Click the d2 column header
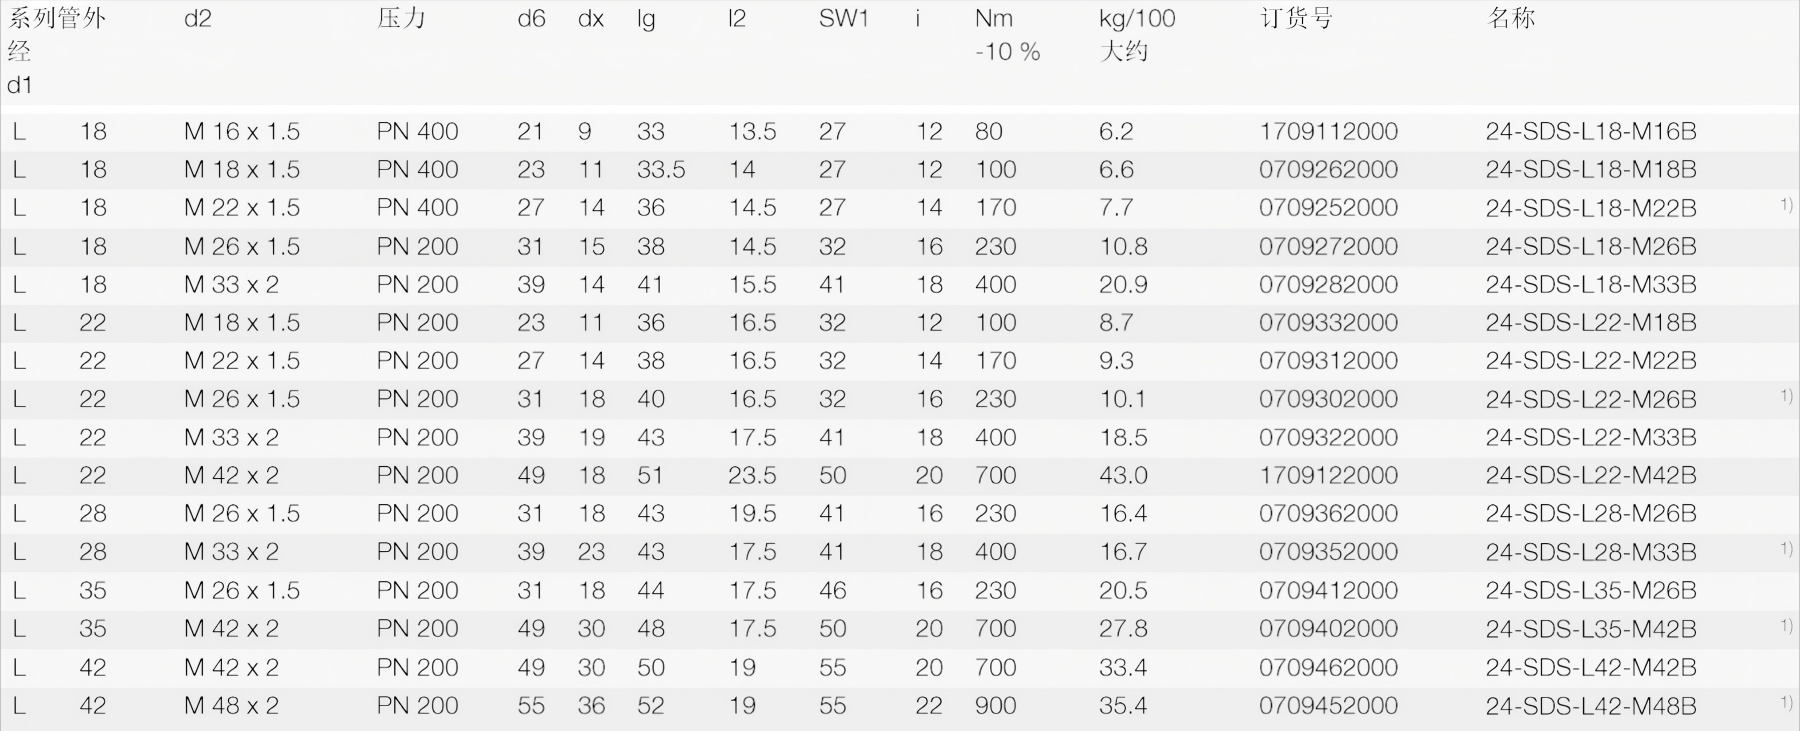 click(x=198, y=19)
